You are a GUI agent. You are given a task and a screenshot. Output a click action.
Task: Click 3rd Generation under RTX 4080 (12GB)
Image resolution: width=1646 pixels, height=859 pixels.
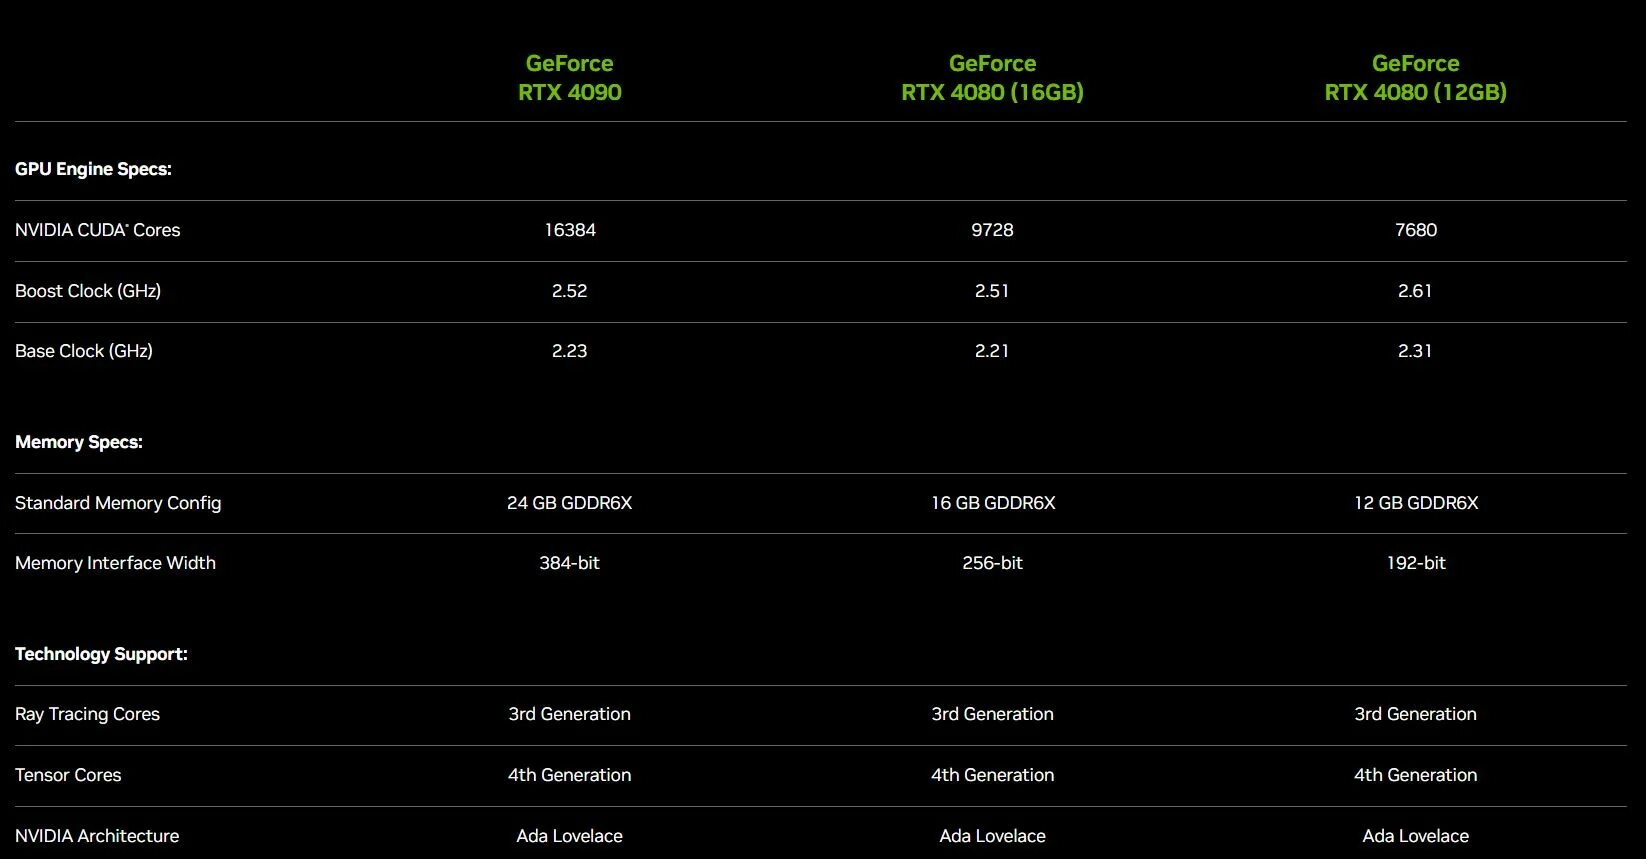1416,714
